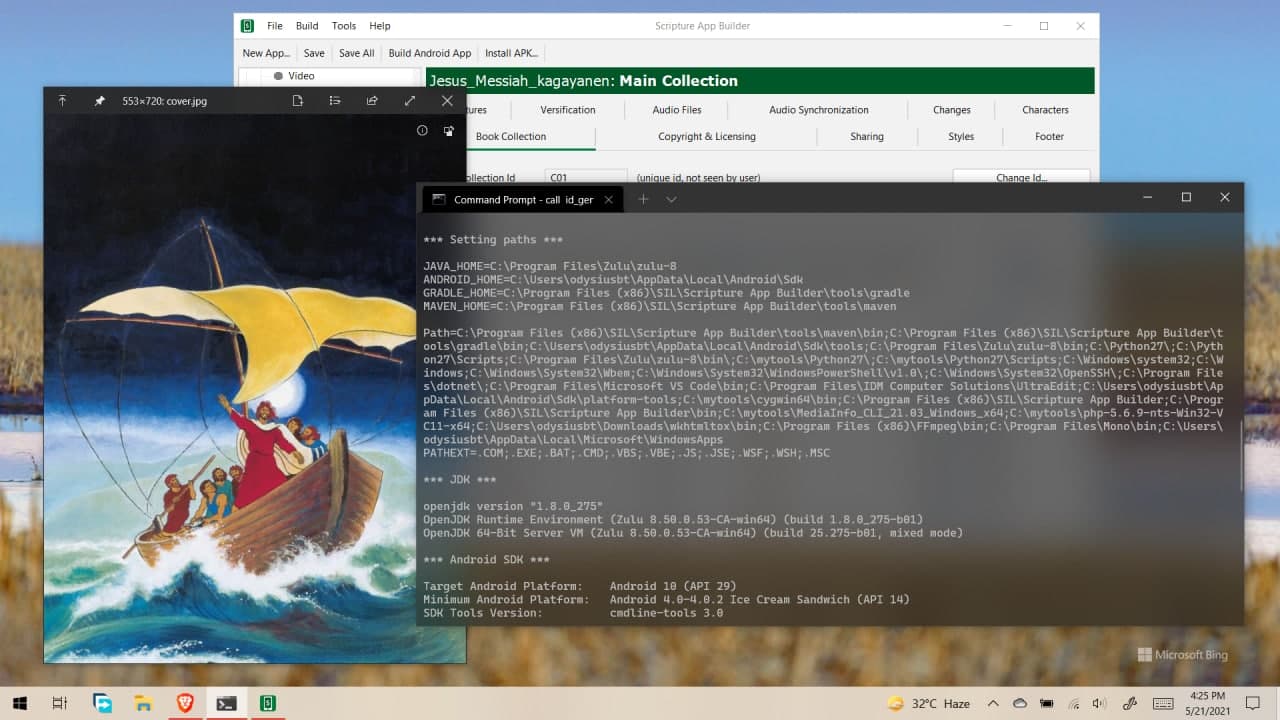Switch to the Audio Files tab

[x=677, y=110]
